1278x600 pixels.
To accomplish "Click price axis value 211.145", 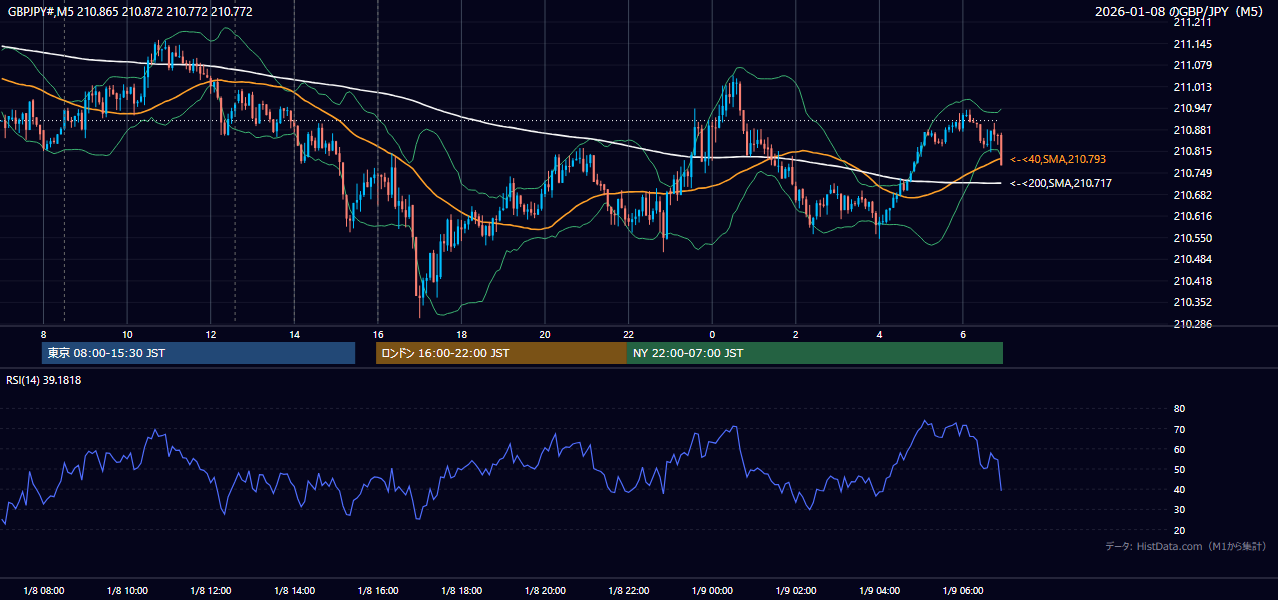I will [1192, 44].
